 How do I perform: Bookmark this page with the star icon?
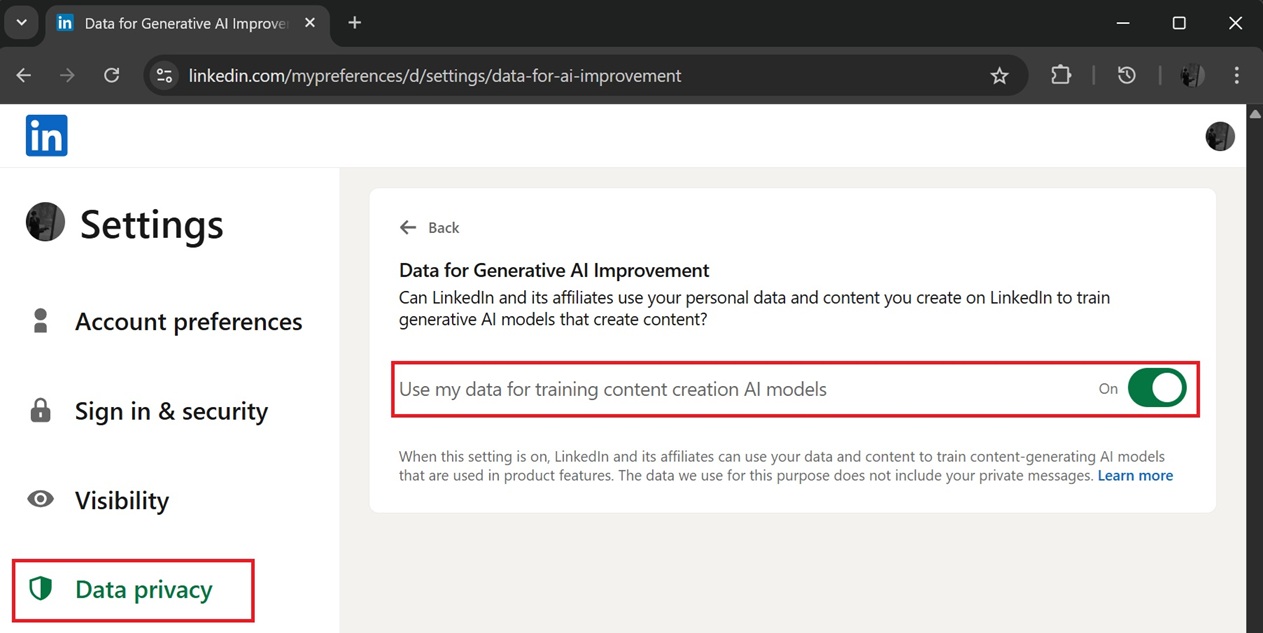[999, 76]
